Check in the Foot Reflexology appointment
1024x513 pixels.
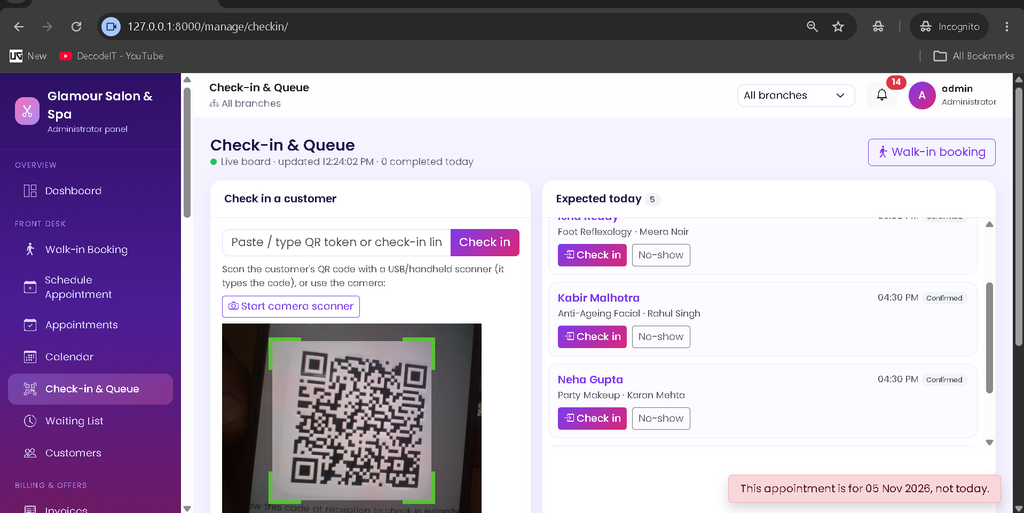pos(592,255)
